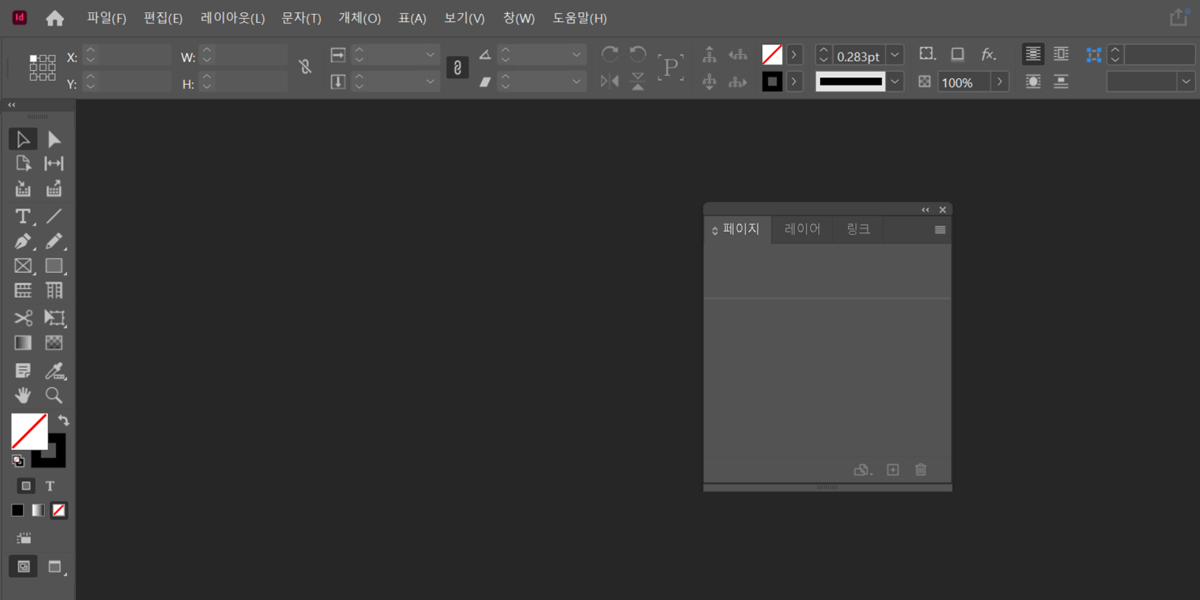Select the Line tool
The image size is (1200, 600).
click(55, 216)
